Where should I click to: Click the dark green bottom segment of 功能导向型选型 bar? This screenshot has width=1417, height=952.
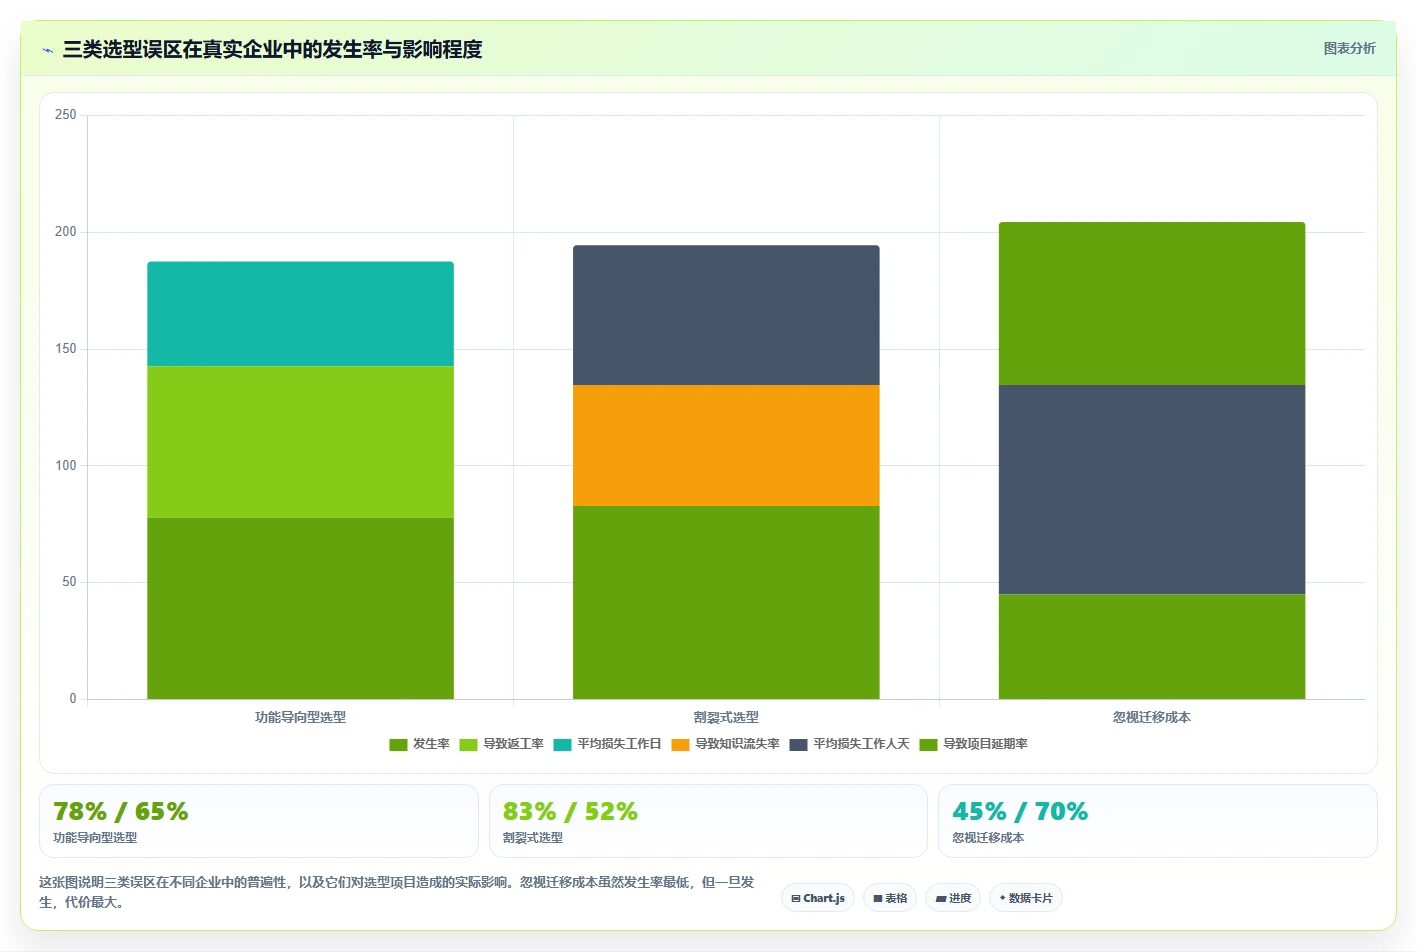(300, 608)
